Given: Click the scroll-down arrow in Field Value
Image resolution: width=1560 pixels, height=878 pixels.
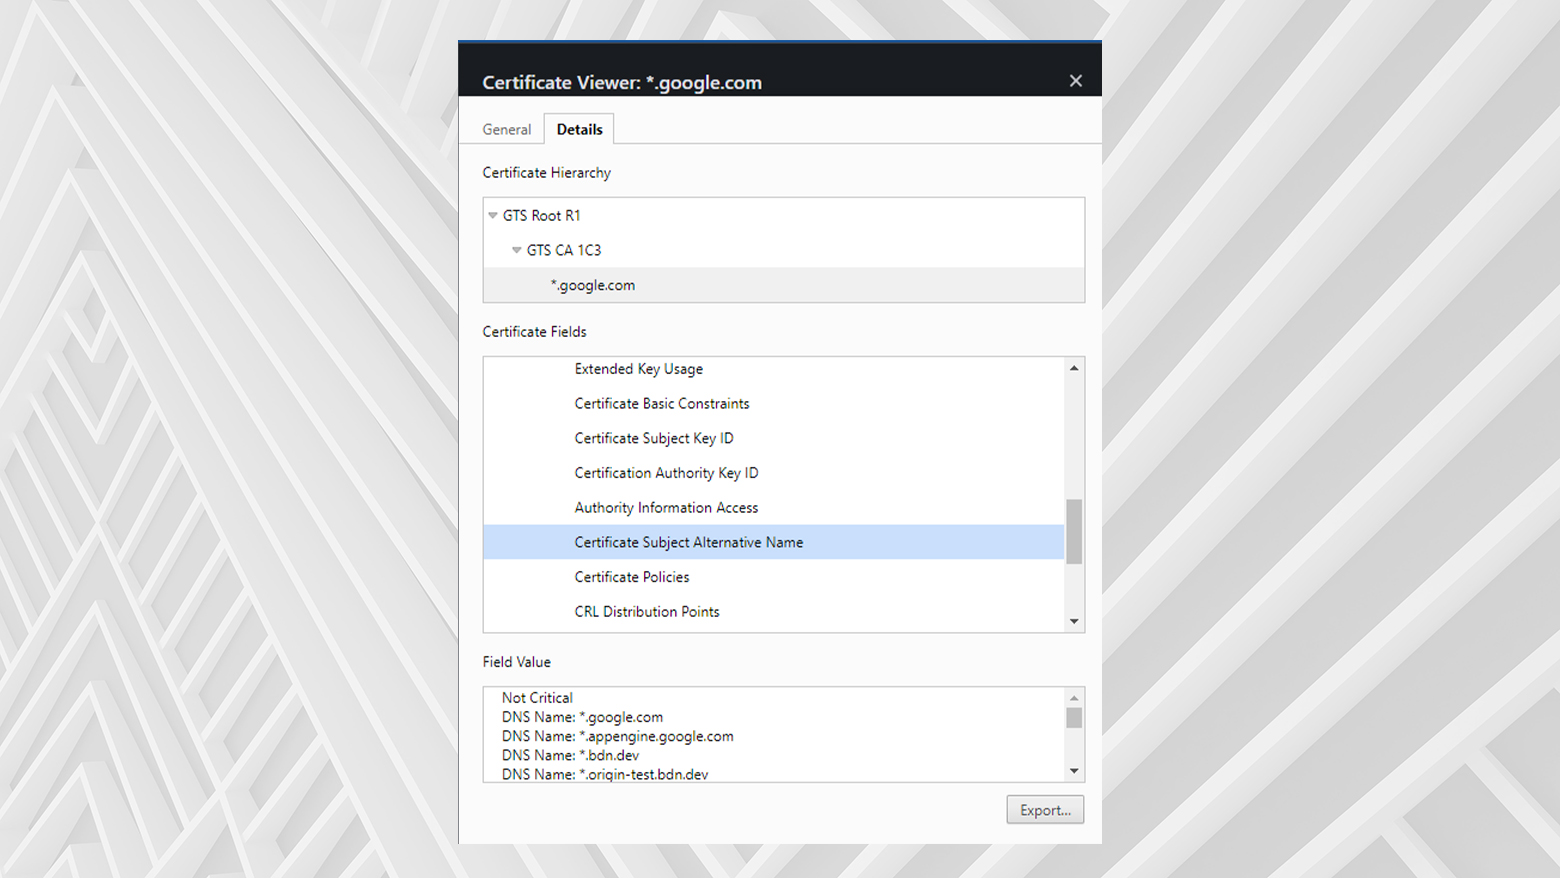Looking at the screenshot, I should pyautogui.click(x=1074, y=770).
